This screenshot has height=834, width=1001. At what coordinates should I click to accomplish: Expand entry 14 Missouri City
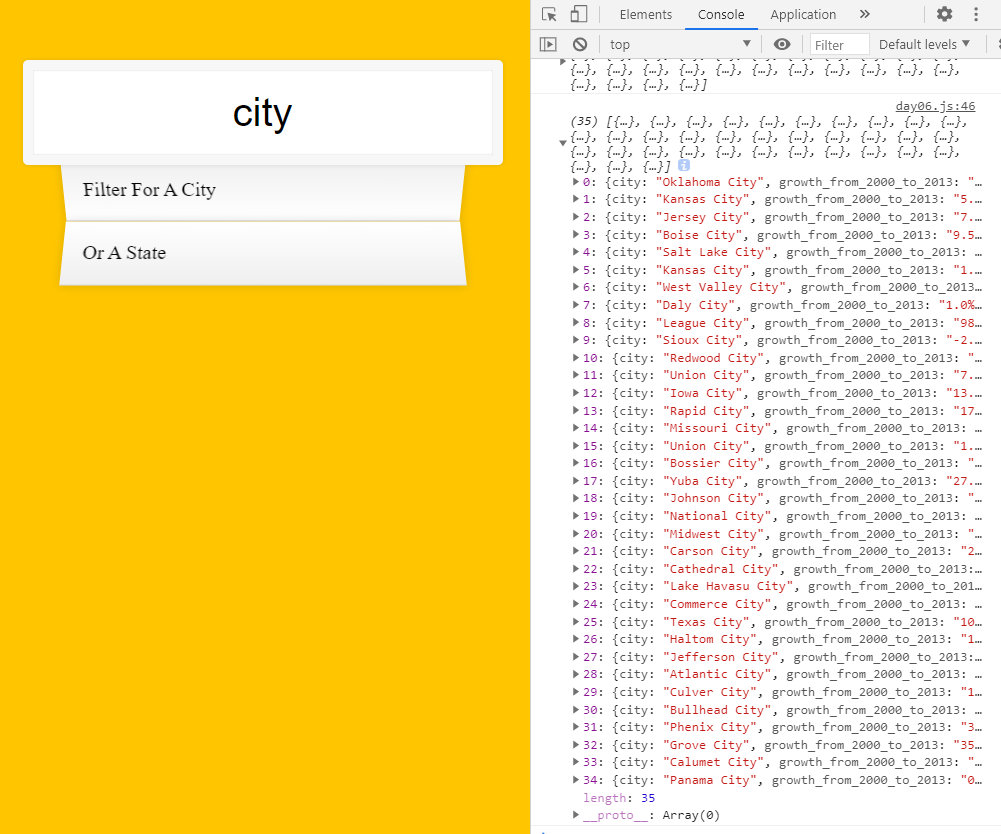coord(576,428)
